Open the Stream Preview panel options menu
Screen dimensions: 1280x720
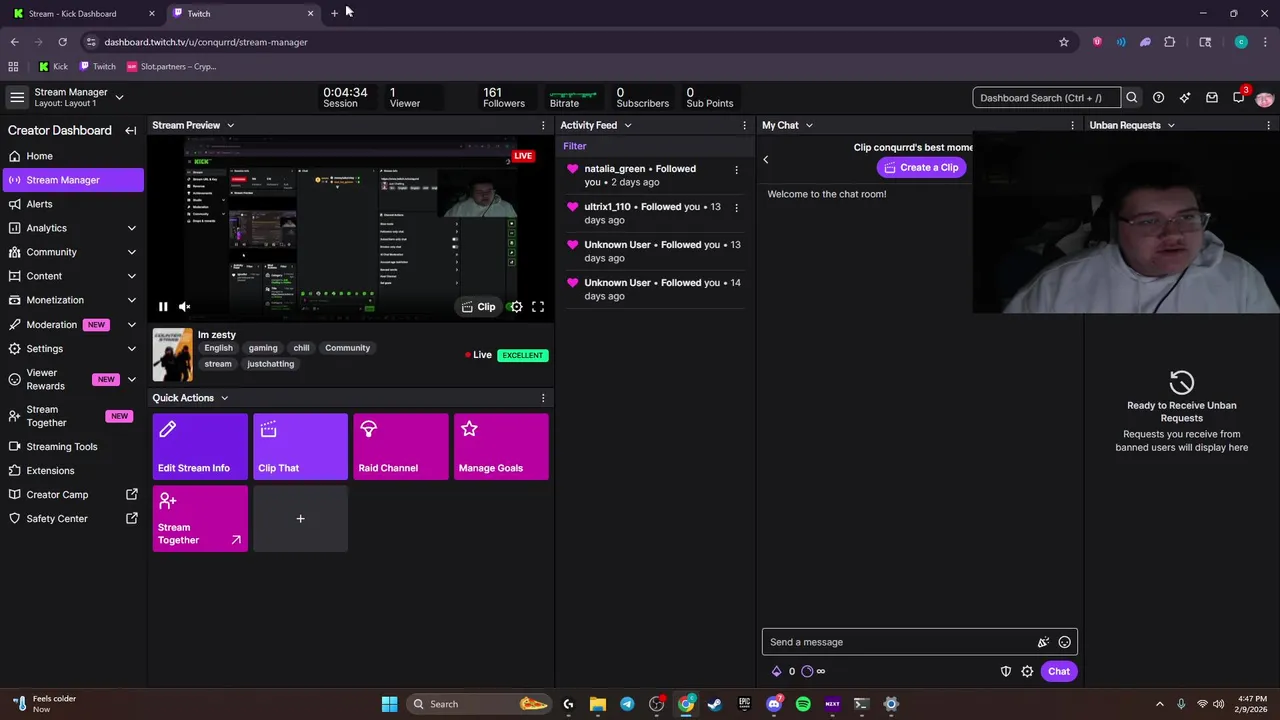[x=543, y=126]
